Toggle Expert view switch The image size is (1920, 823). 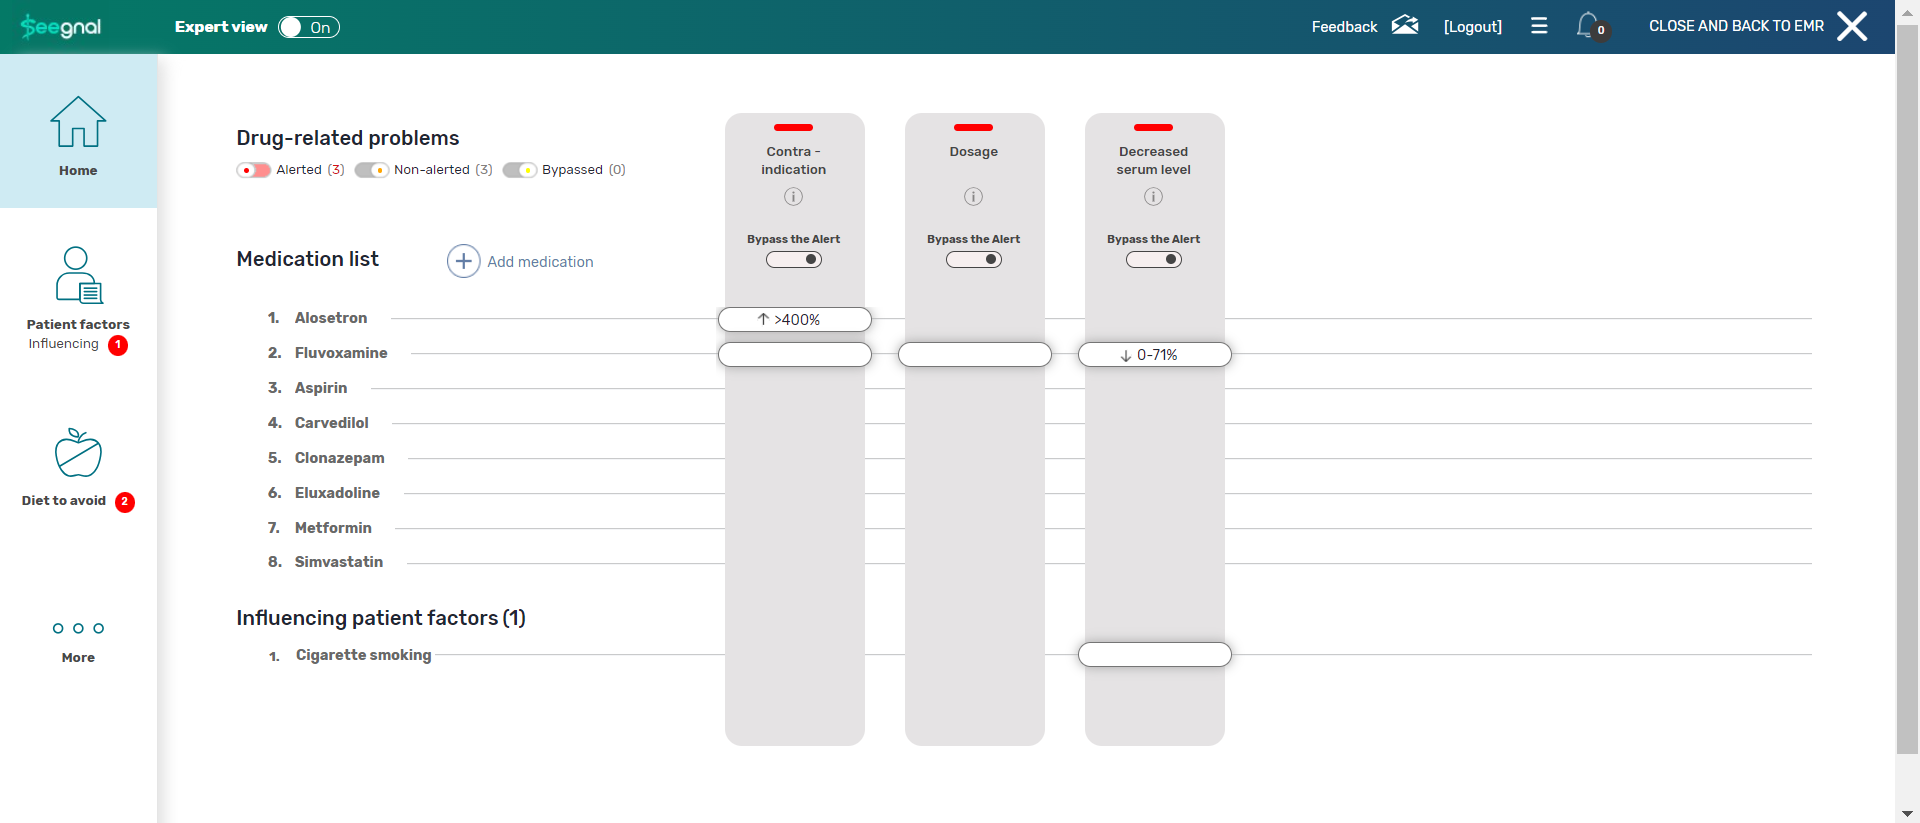click(x=309, y=27)
